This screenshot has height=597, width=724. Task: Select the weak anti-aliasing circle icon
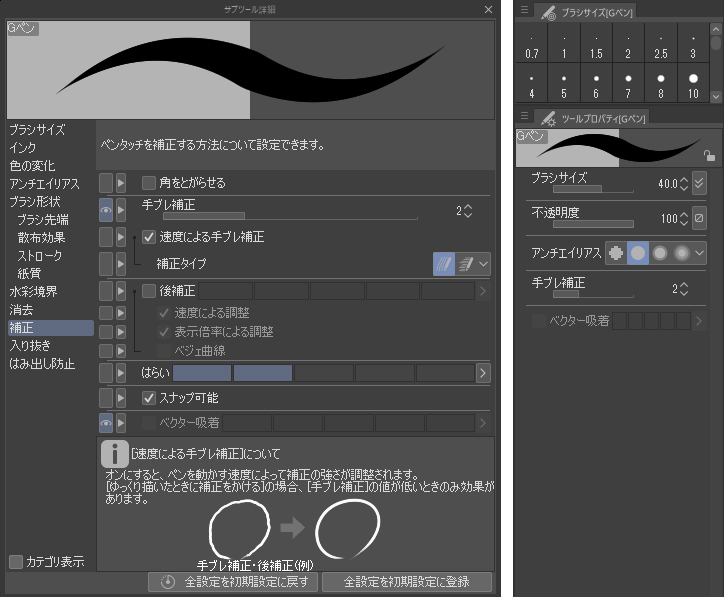click(637, 253)
